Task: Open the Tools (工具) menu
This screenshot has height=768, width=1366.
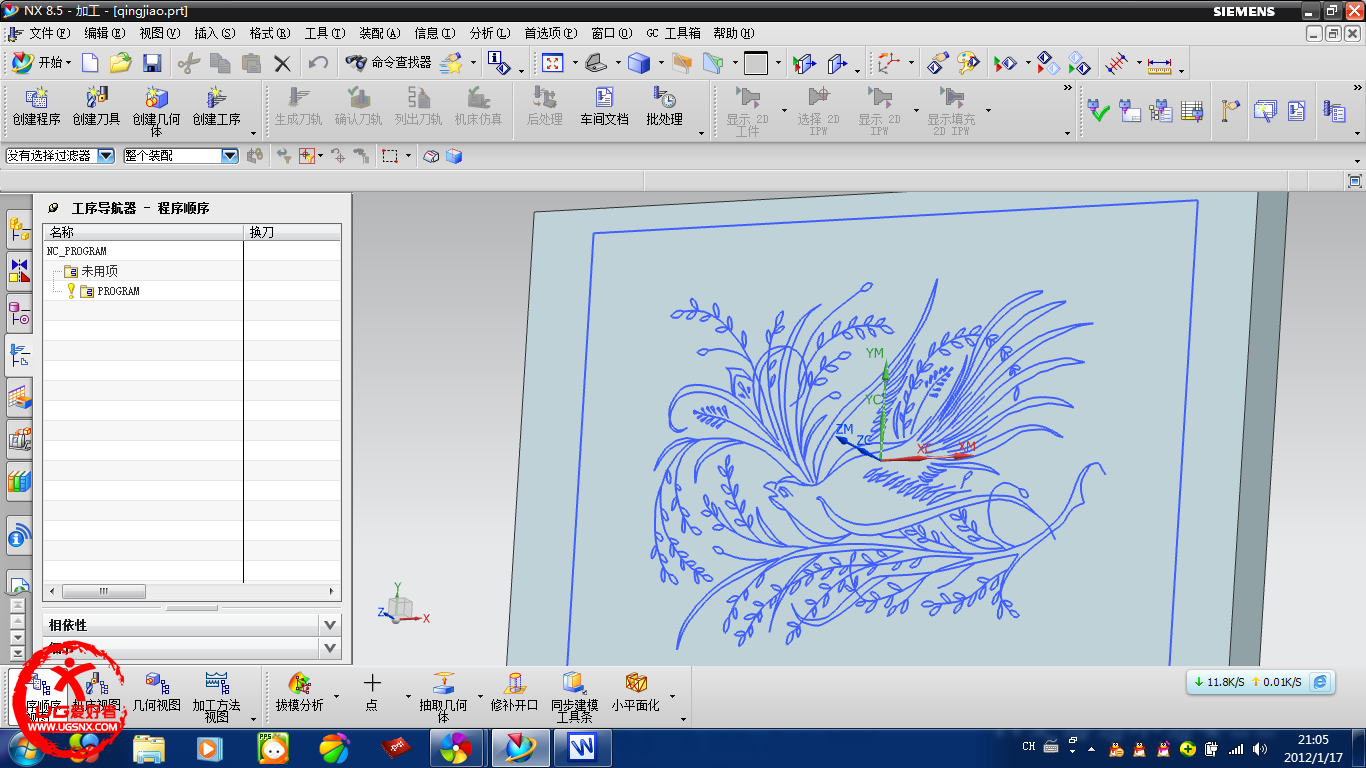Action: click(325, 33)
